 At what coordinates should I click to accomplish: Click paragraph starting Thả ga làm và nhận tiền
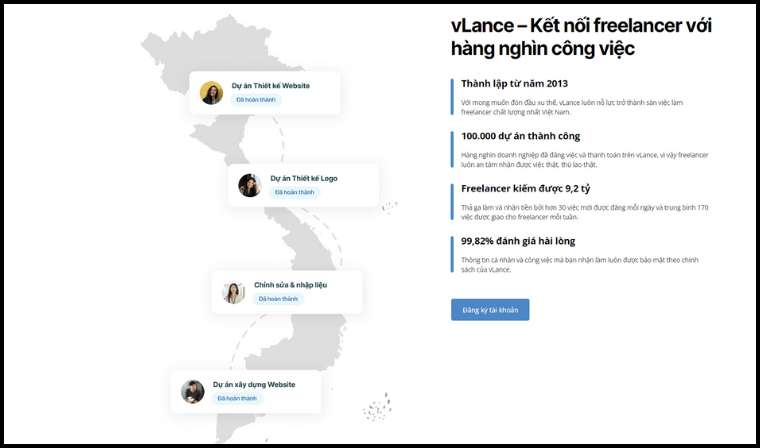585,212
